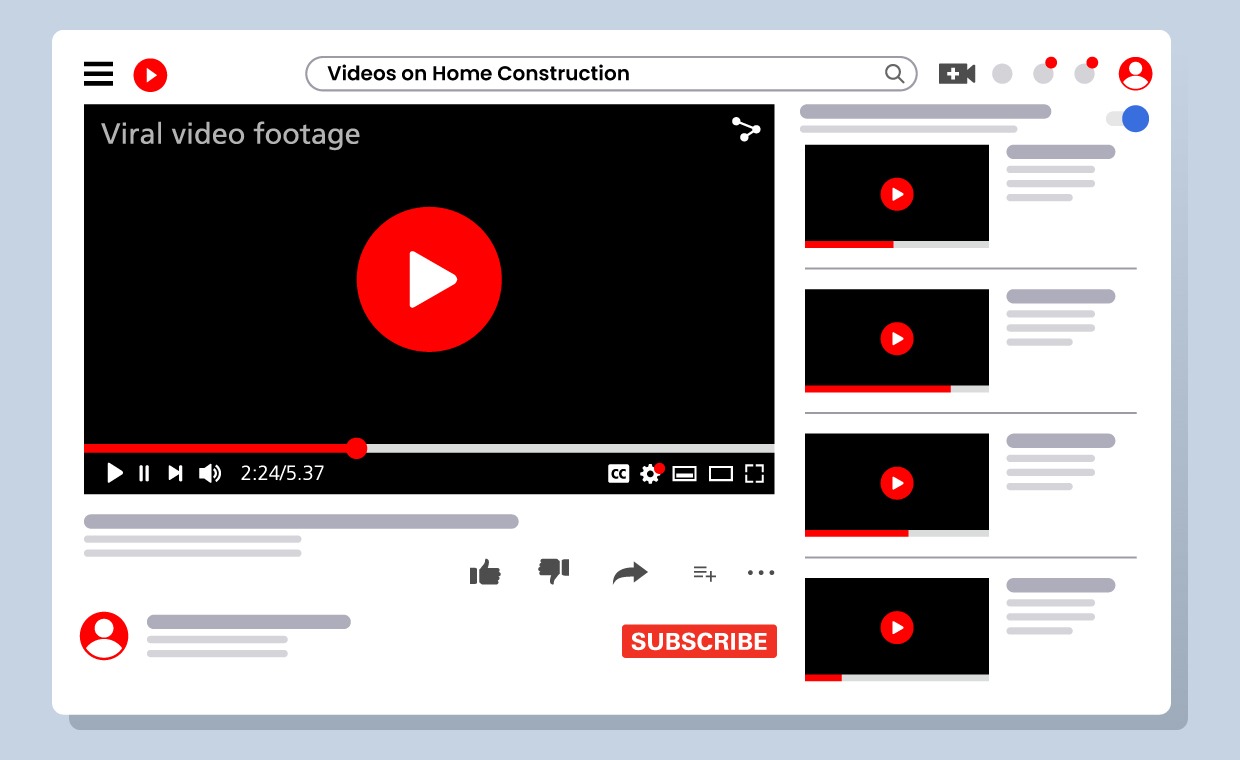Open the channel avatar below video
1240x760 pixels.
(104, 636)
